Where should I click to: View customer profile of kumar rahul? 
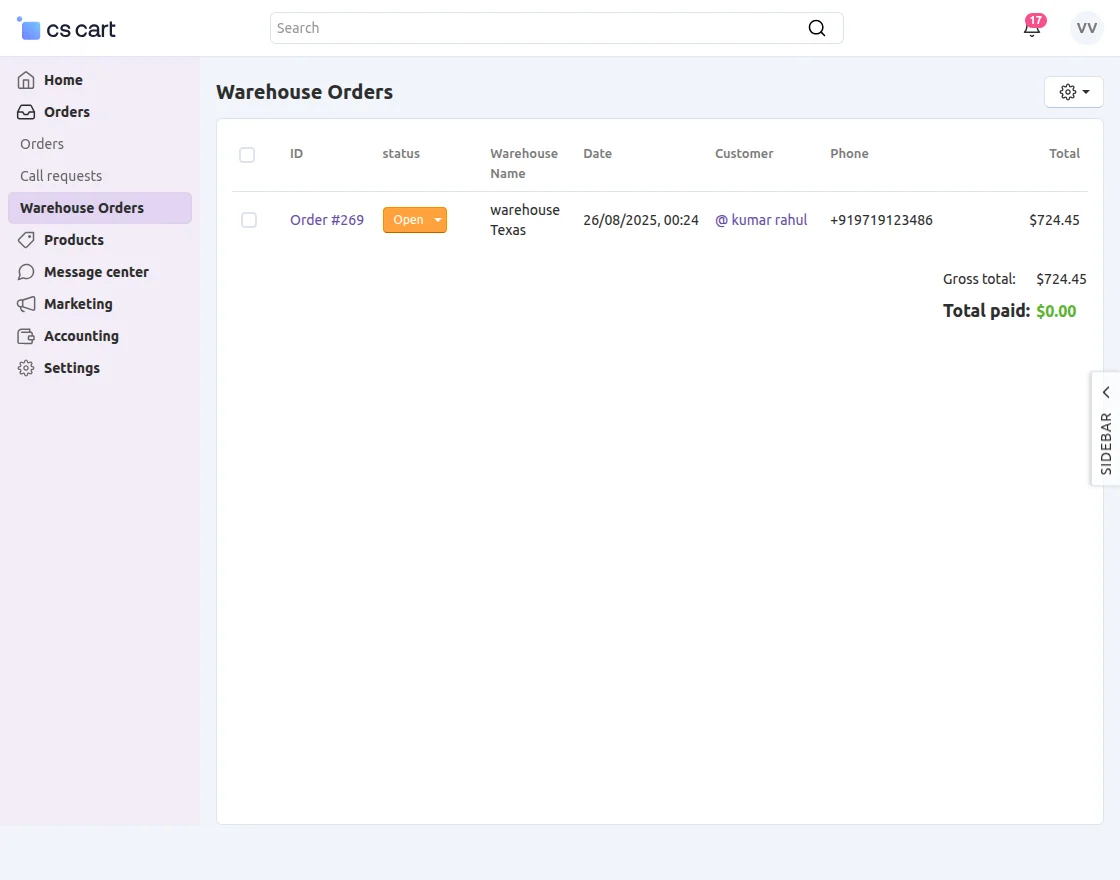point(762,220)
